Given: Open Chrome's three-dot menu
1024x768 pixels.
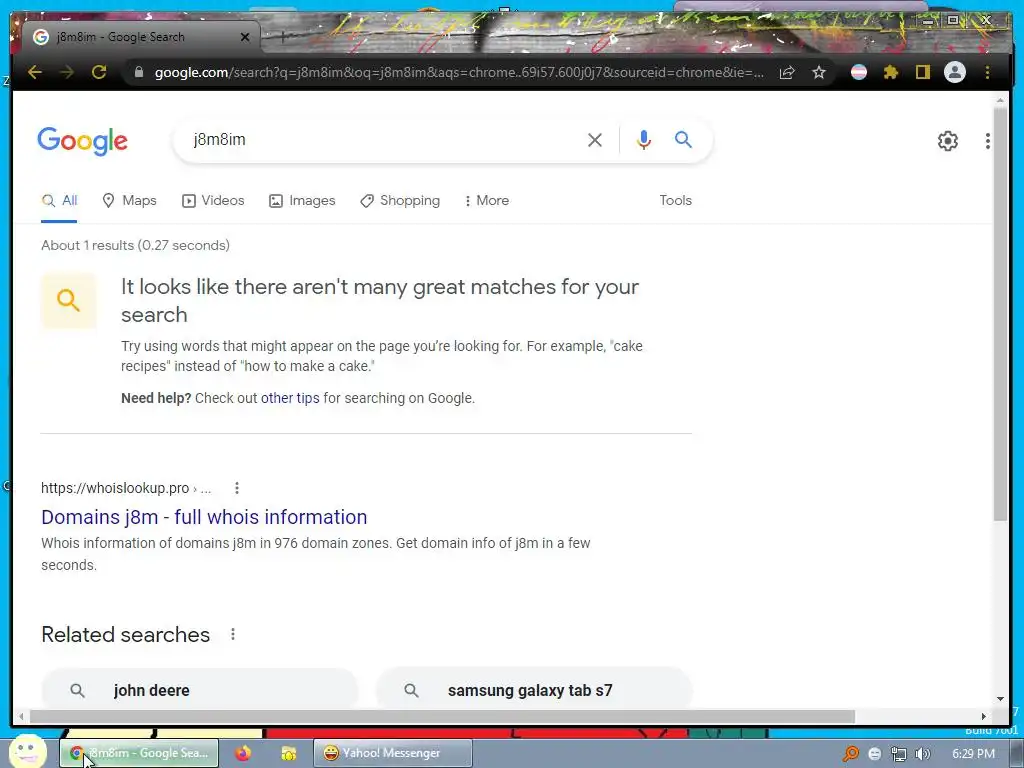Looking at the screenshot, I should [x=987, y=72].
